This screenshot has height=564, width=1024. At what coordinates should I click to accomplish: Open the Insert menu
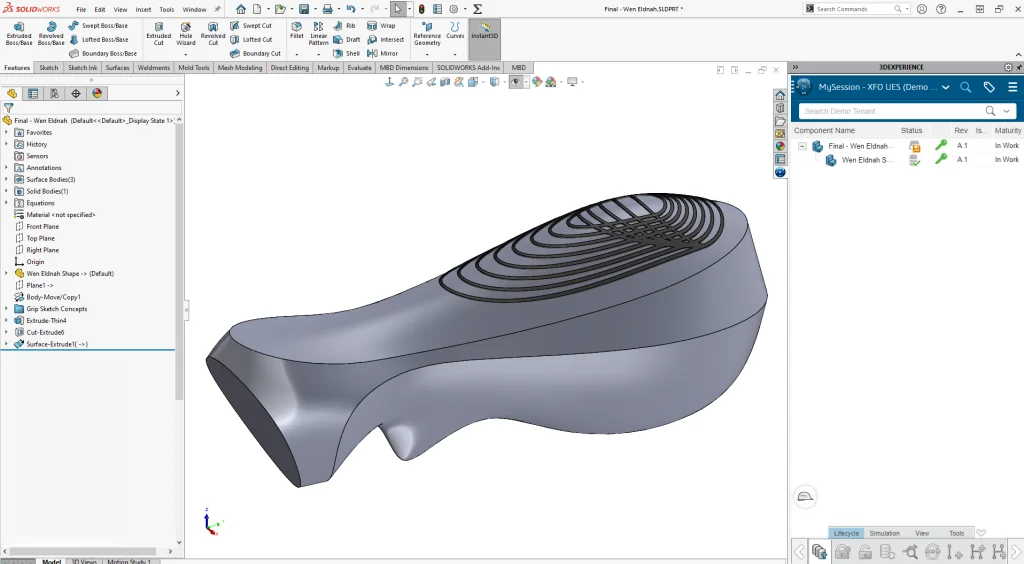coord(143,9)
